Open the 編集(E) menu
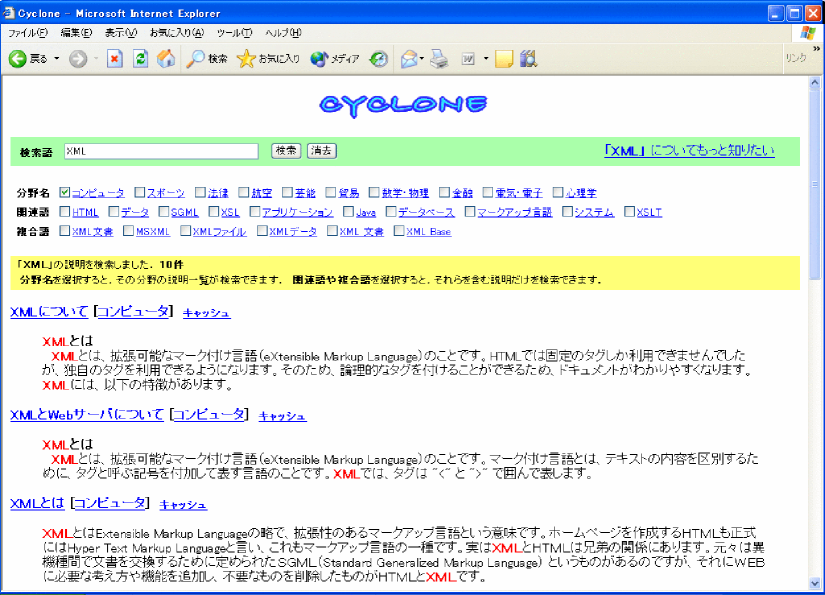 76,33
